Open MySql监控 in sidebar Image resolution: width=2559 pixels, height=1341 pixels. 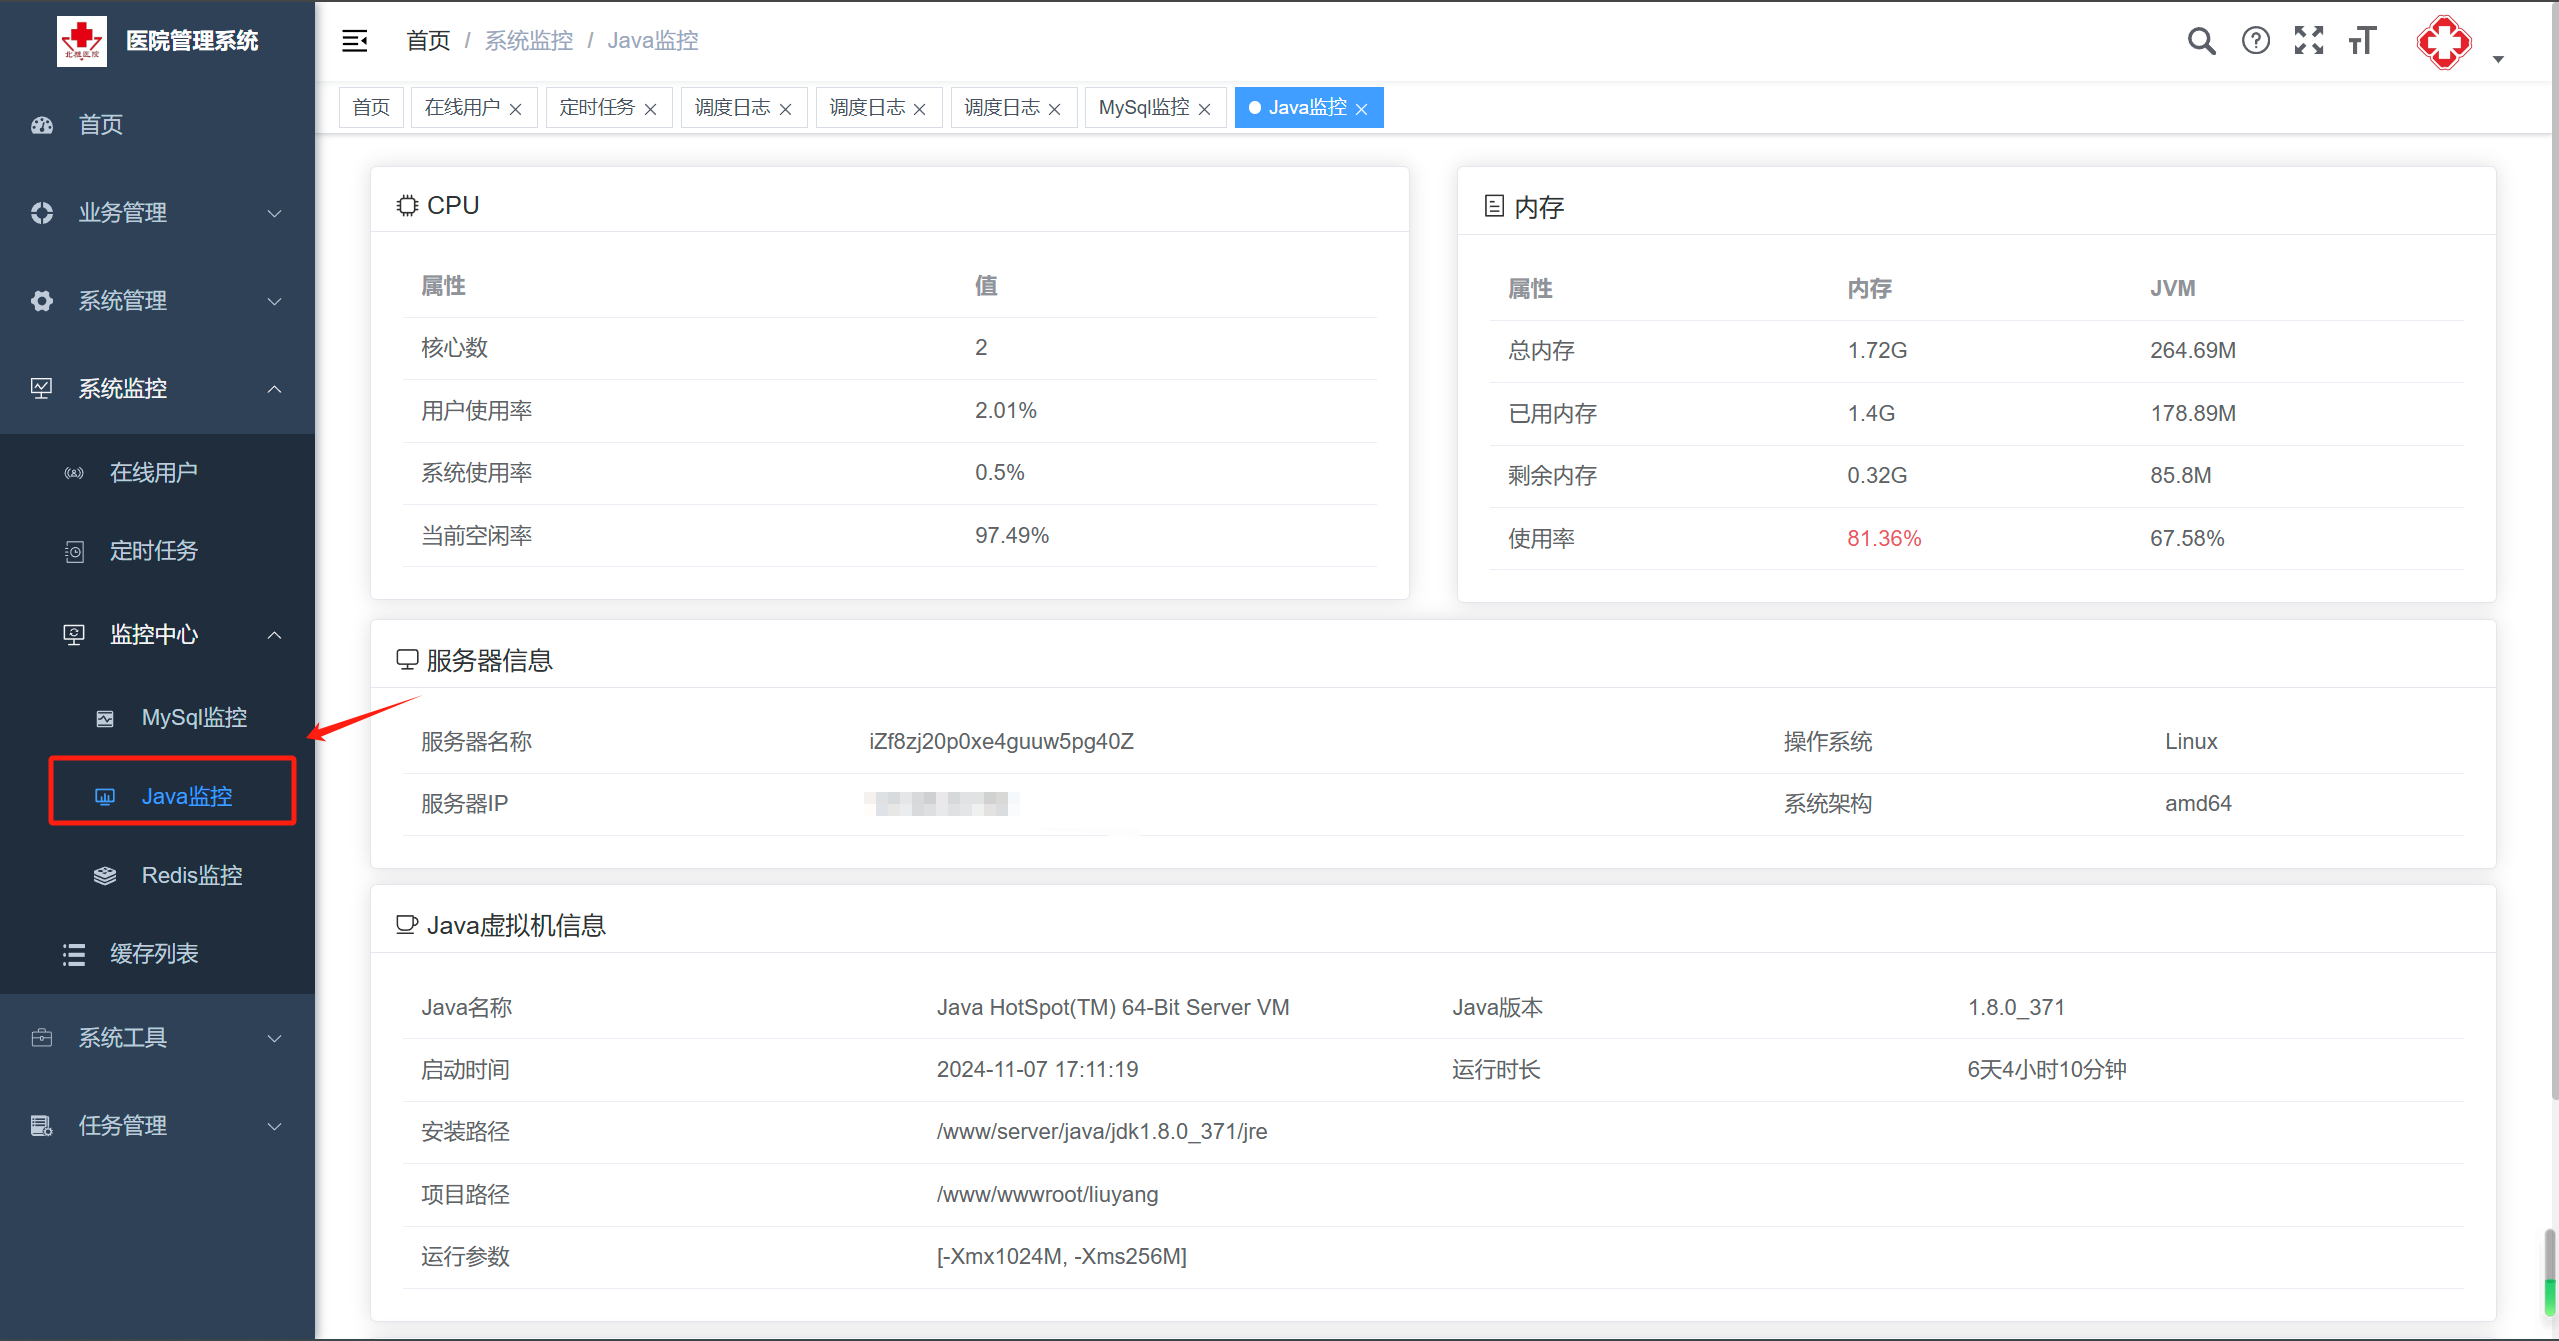pyautogui.click(x=194, y=717)
